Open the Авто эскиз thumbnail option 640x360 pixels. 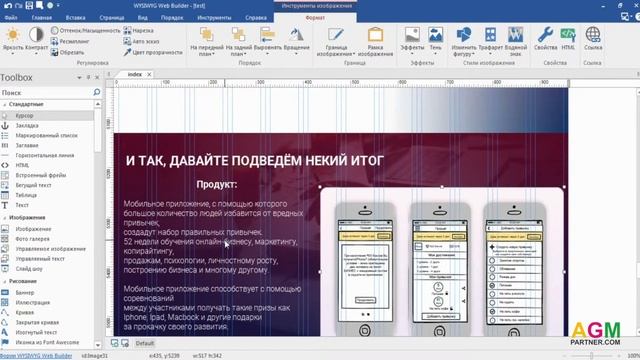(141, 42)
